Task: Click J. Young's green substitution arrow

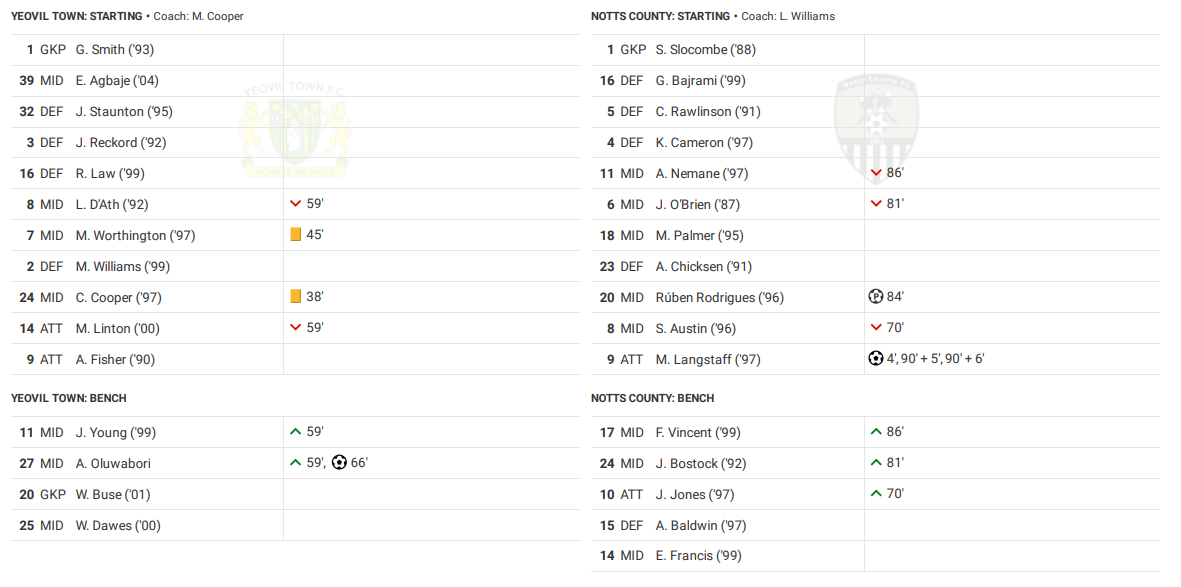Action: click(x=295, y=432)
